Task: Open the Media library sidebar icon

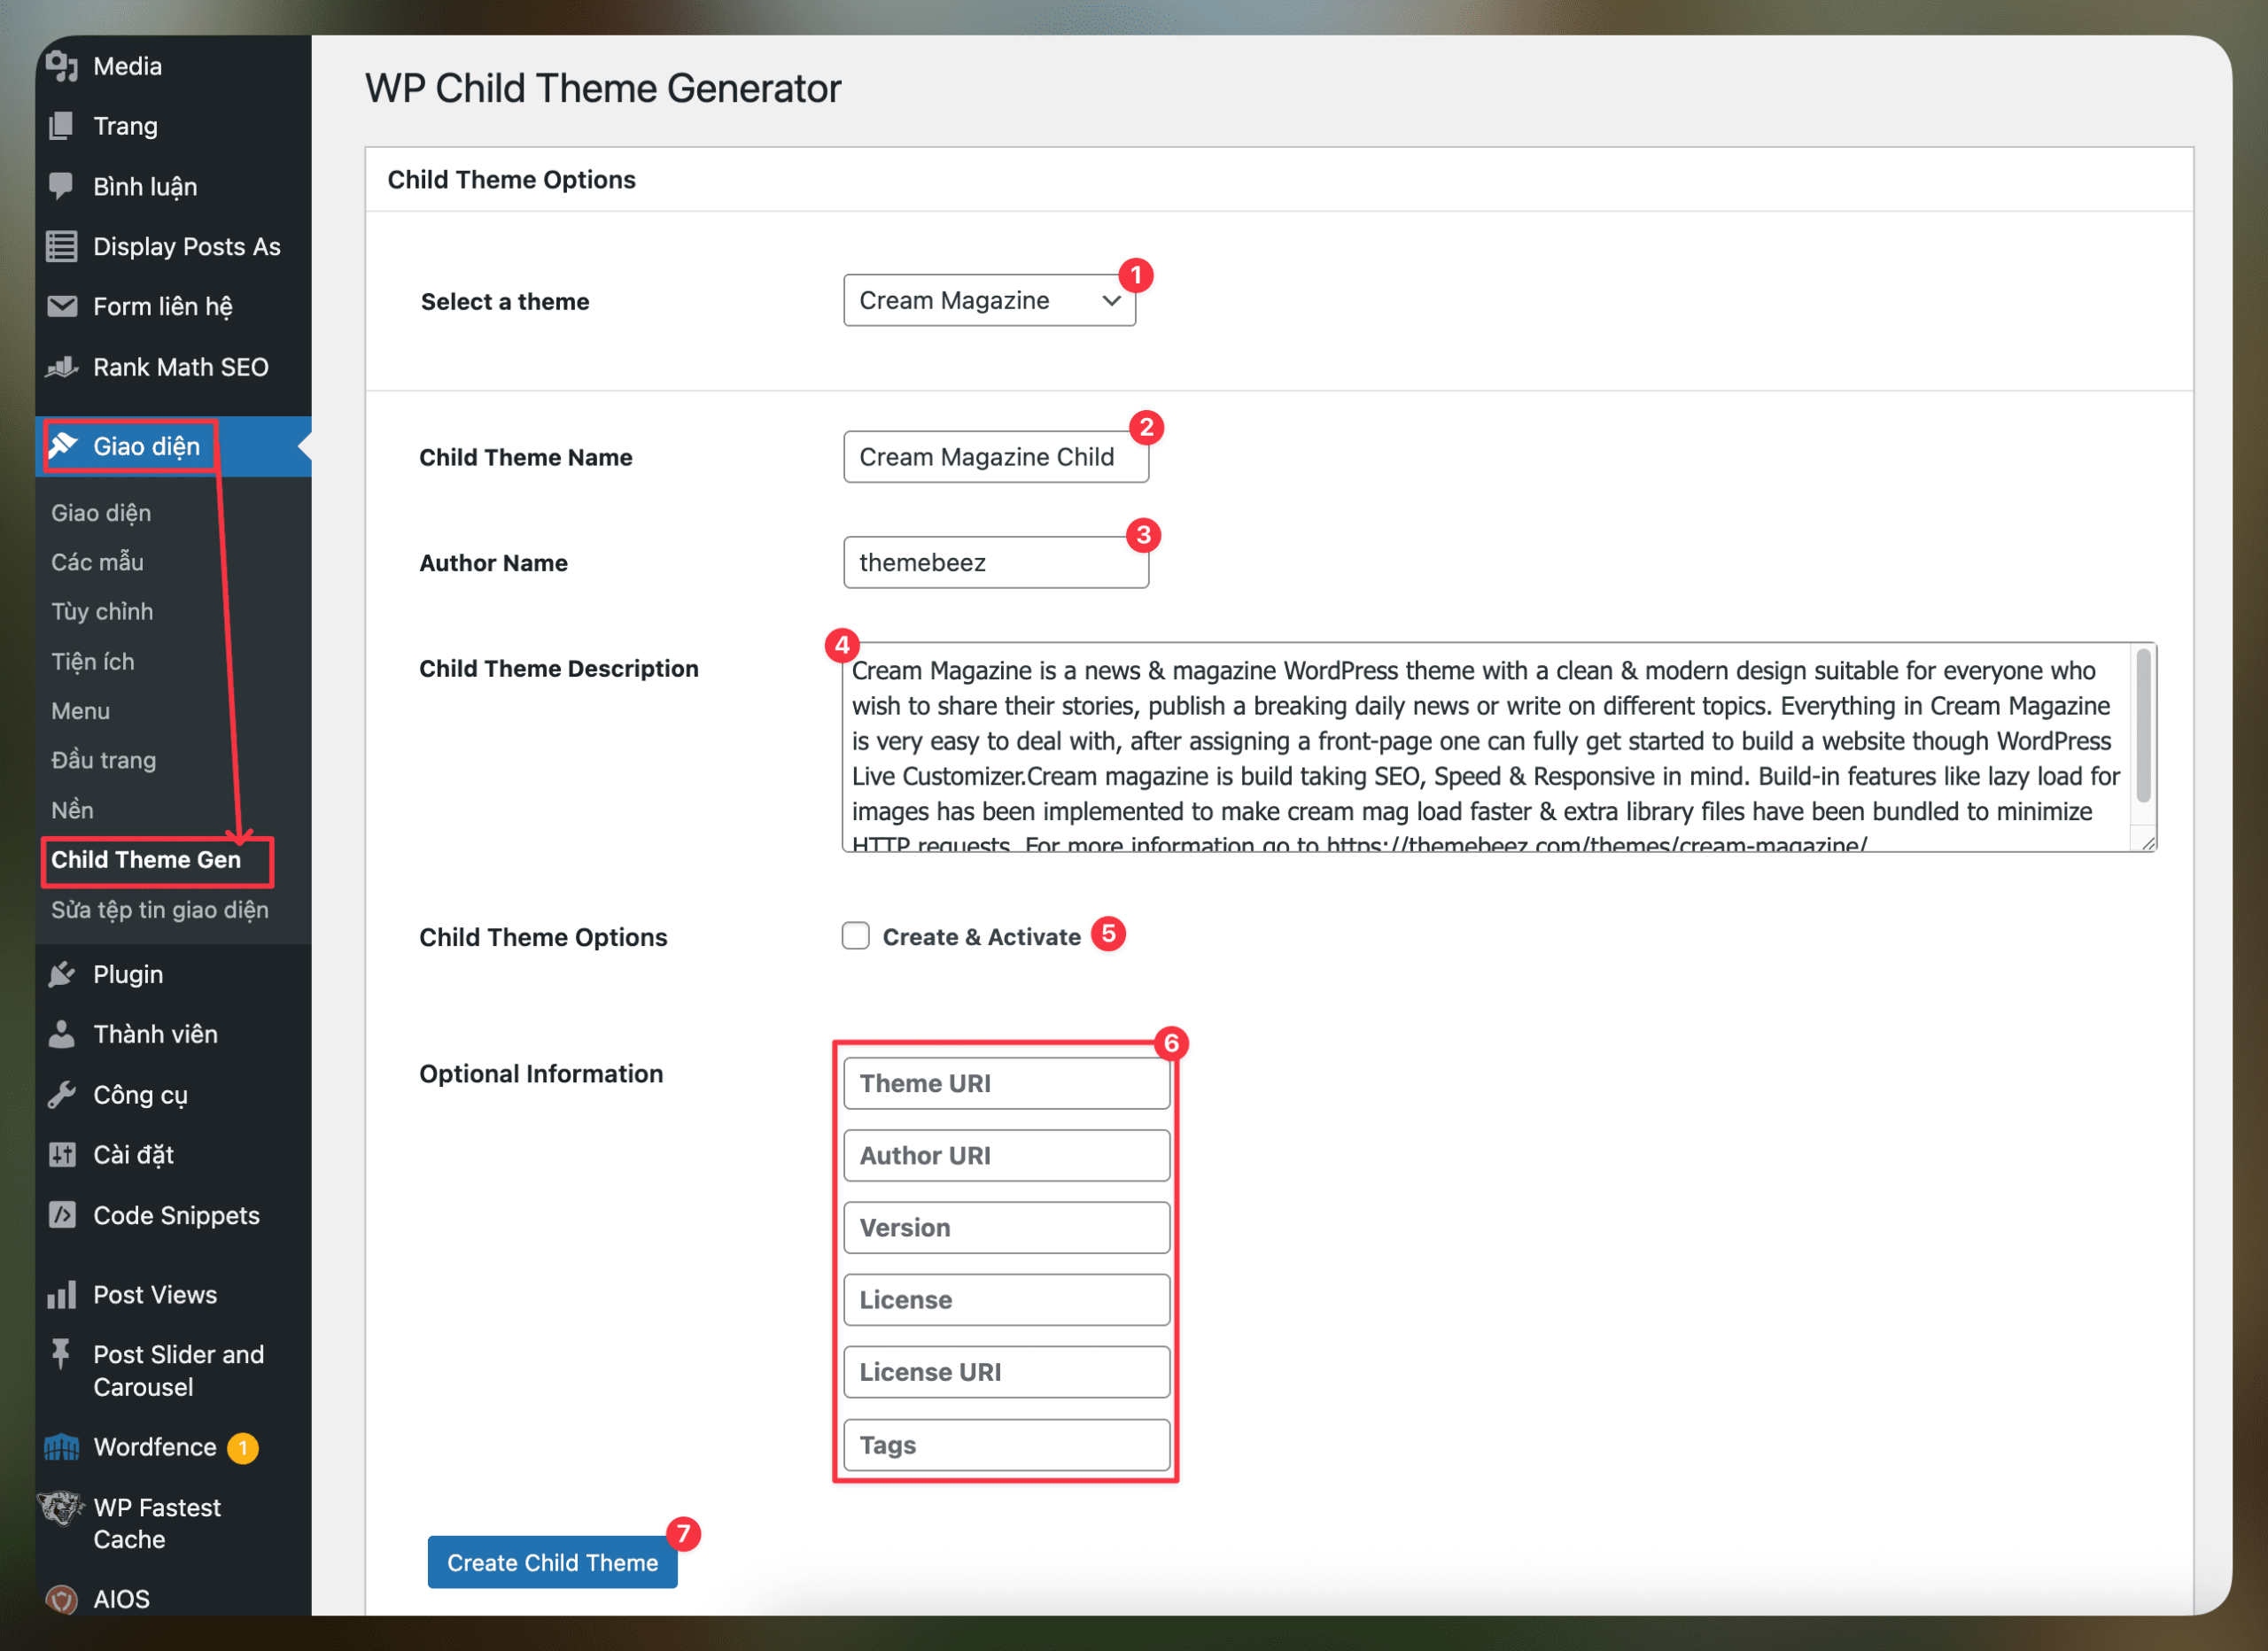Action: point(62,66)
